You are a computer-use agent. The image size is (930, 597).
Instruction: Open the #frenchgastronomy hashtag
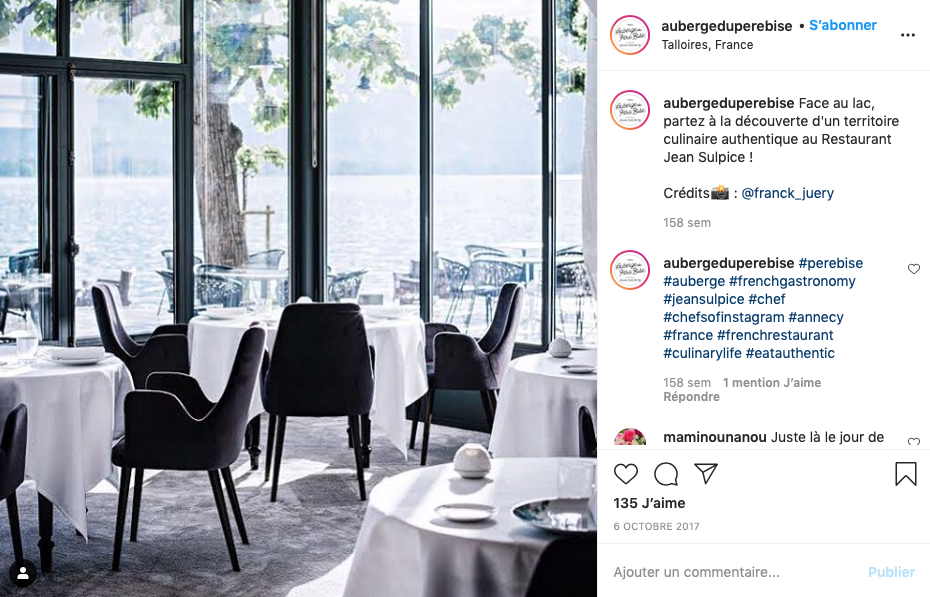point(792,281)
